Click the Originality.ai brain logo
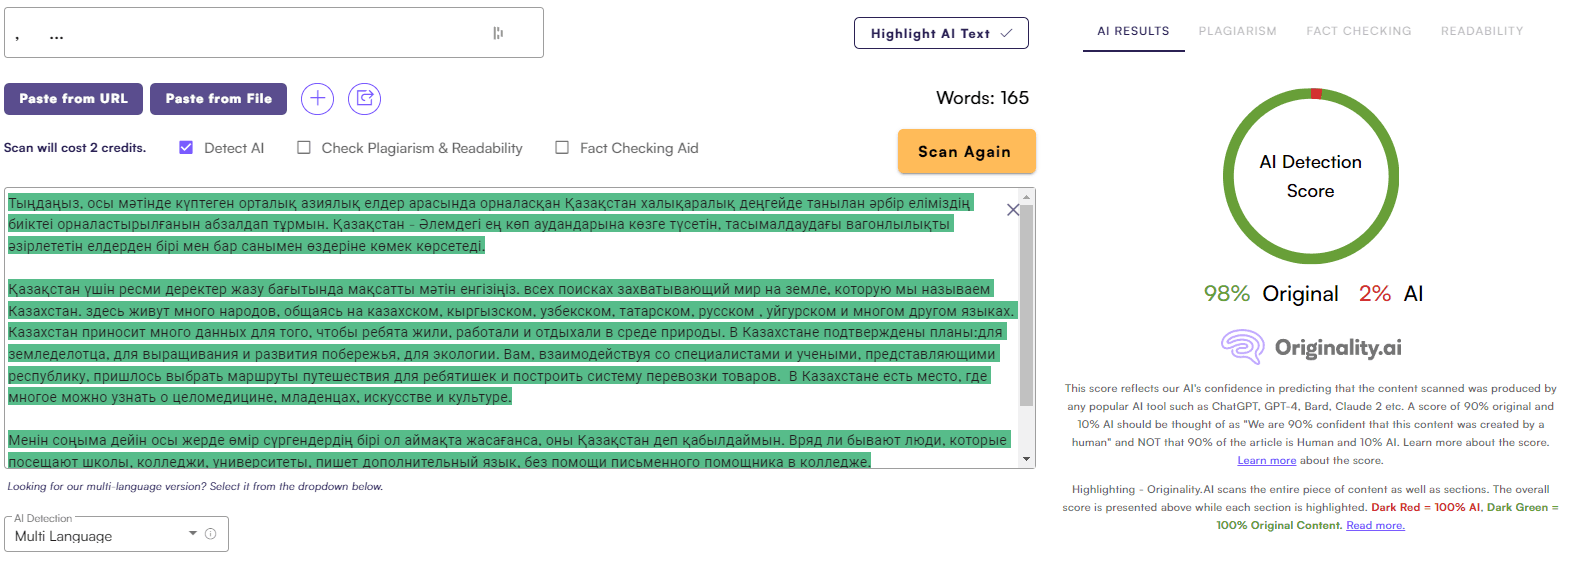This screenshot has width=1573, height=569. (1242, 347)
